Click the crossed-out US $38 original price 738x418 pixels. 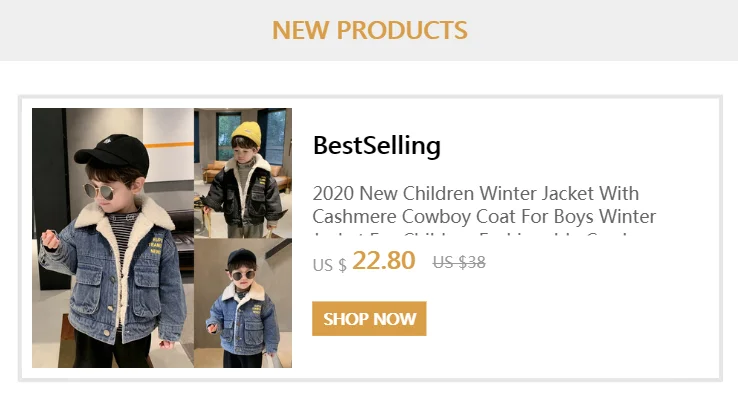[x=459, y=262]
